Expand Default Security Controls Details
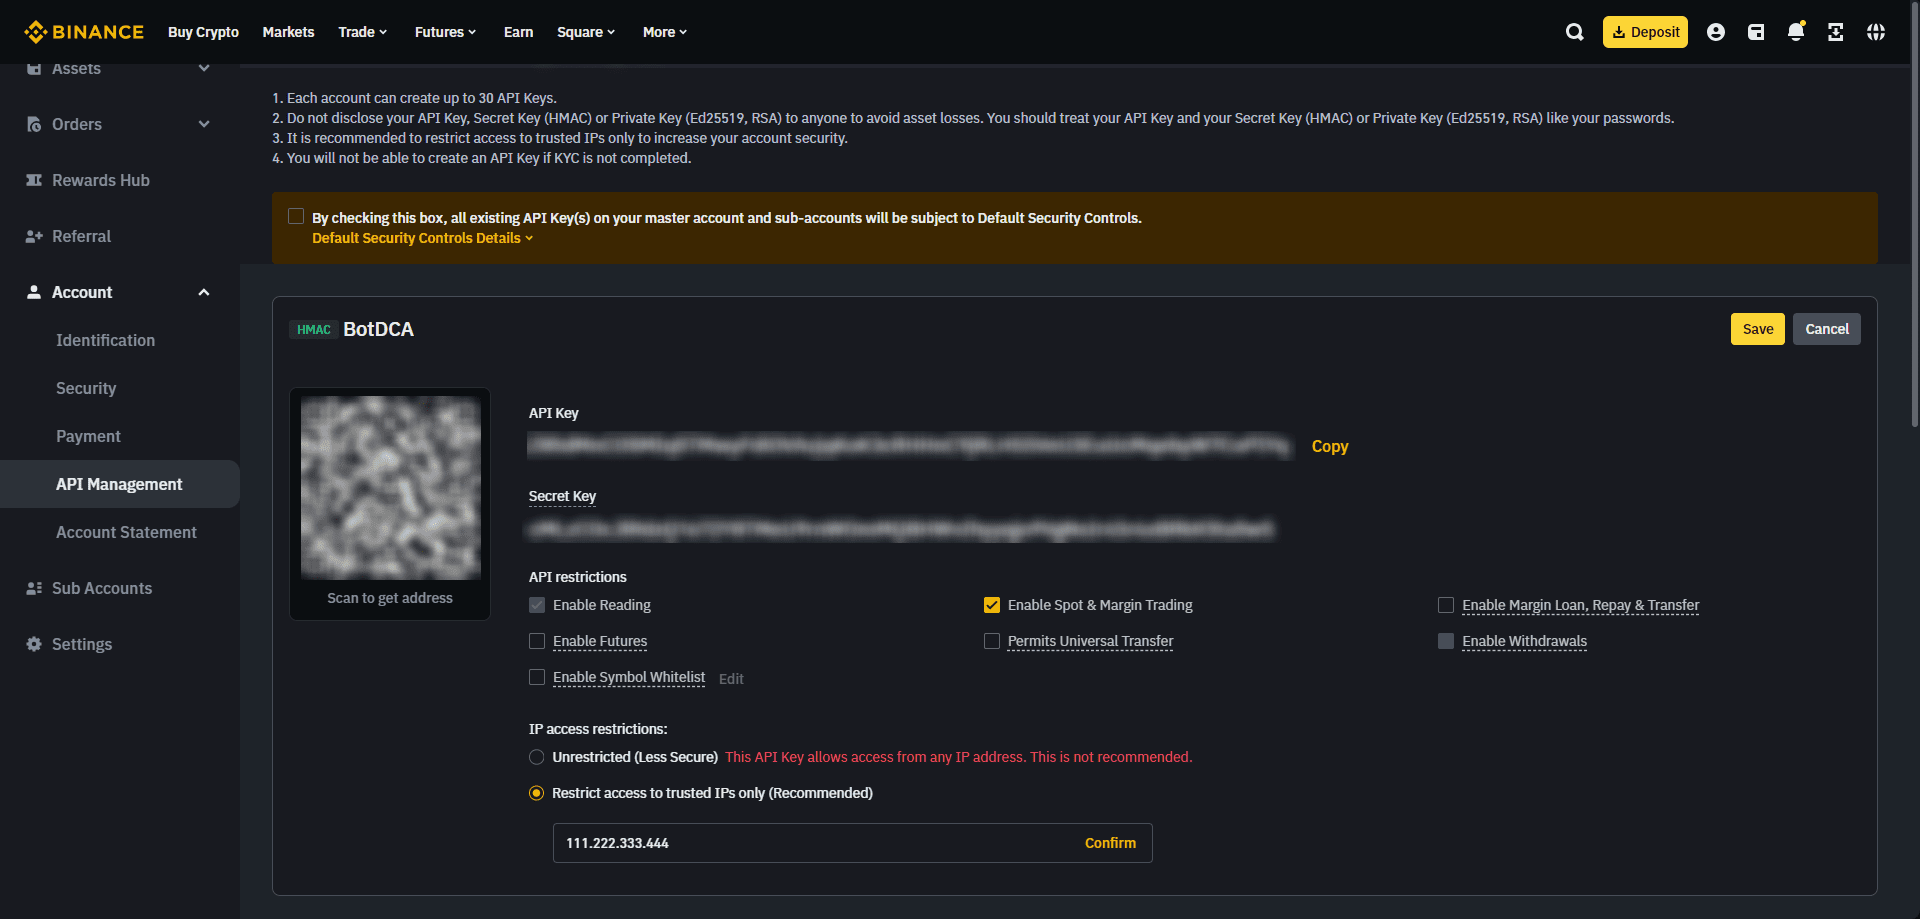The image size is (1920, 919). [x=422, y=238]
